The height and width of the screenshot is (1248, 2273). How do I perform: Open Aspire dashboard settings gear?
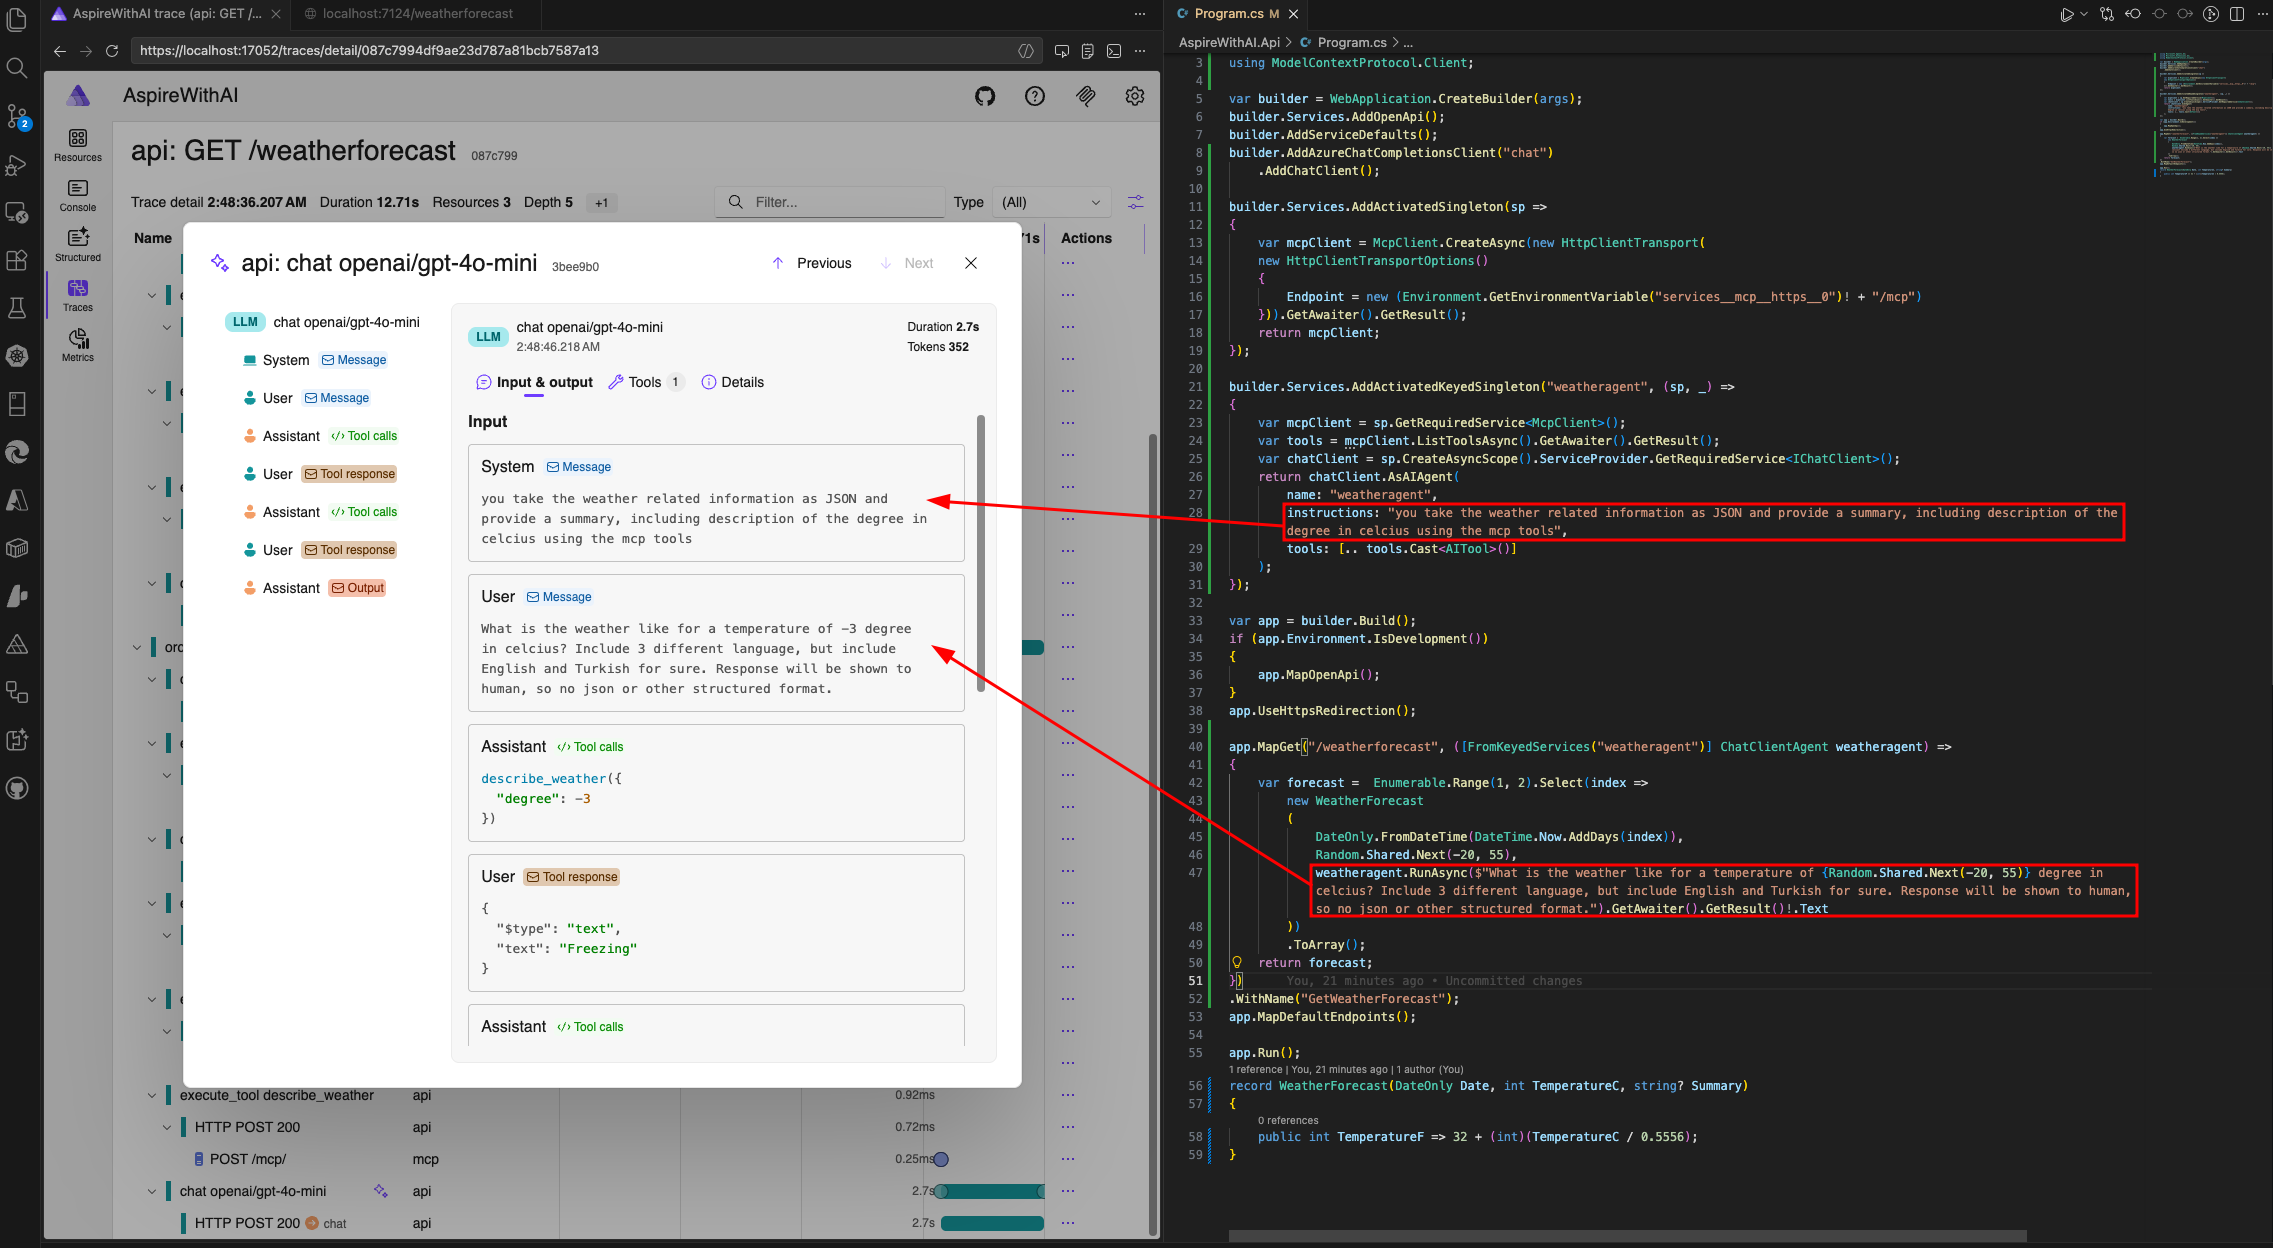[x=1135, y=96]
